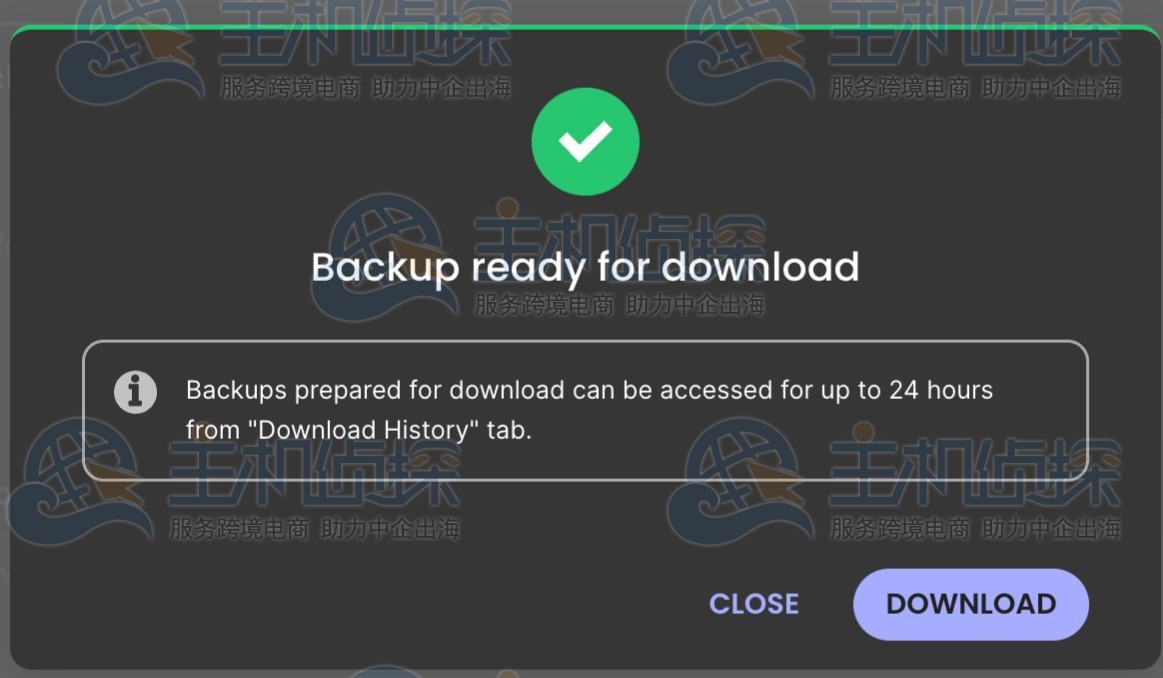The image size is (1163, 678).
Task: Select the rounded border of the info panel
Action: pyautogui.click(x=585, y=342)
